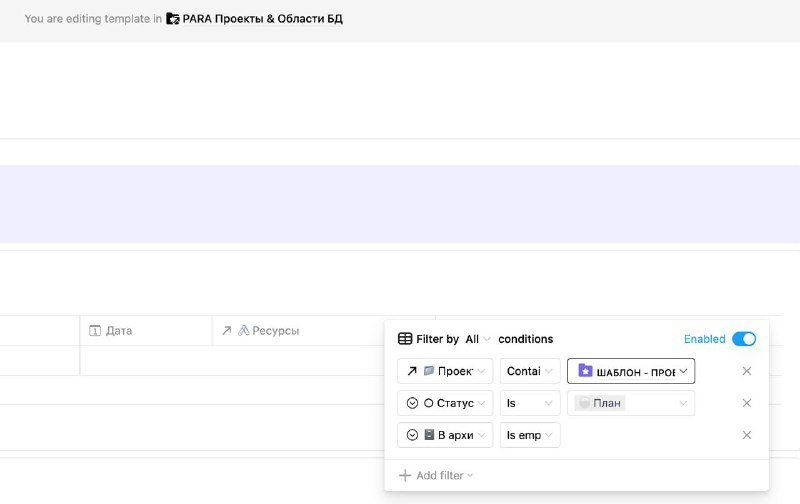This screenshot has width=800, height=504.
Task: Open the В архи property dropdown
Action: (445, 435)
